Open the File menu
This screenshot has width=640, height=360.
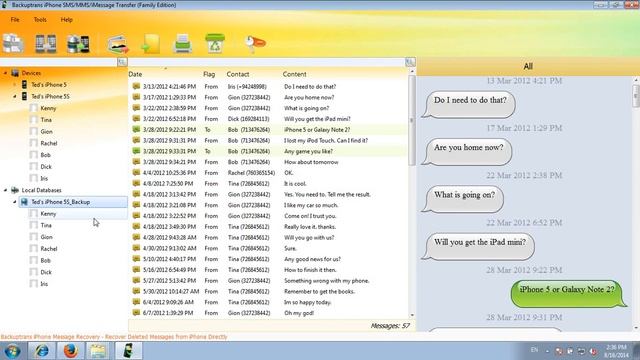pyautogui.click(x=15, y=20)
